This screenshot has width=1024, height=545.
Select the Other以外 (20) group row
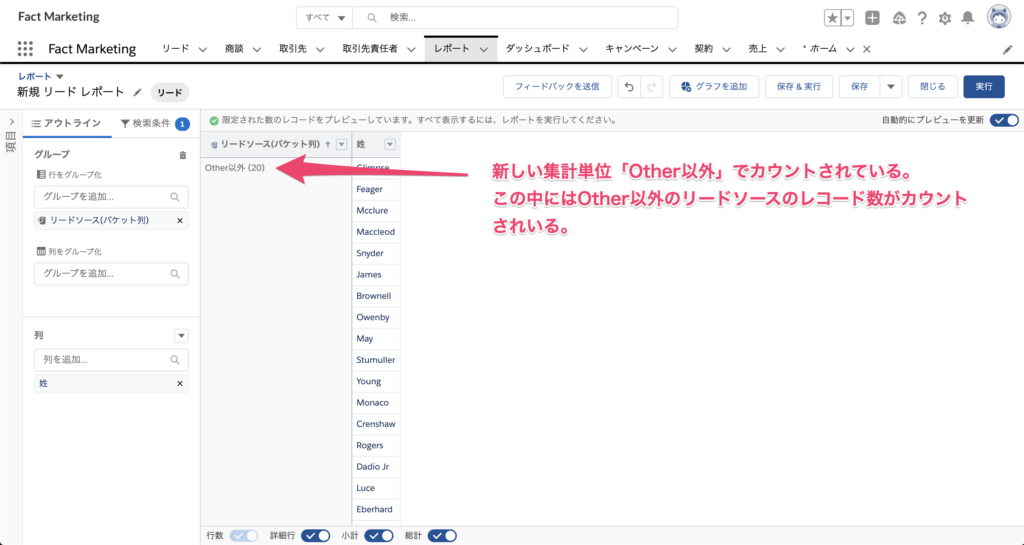click(234, 168)
